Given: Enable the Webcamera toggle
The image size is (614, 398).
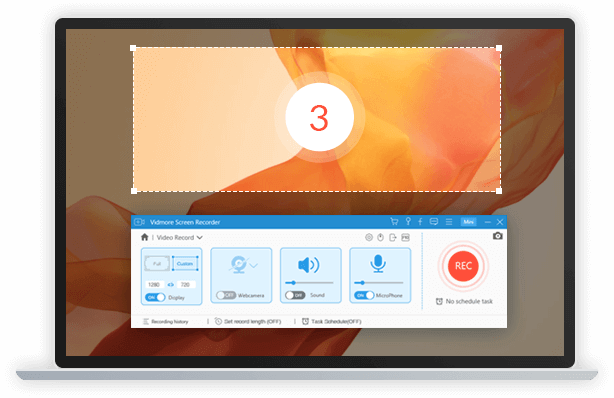Looking at the screenshot, I should tap(226, 295).
